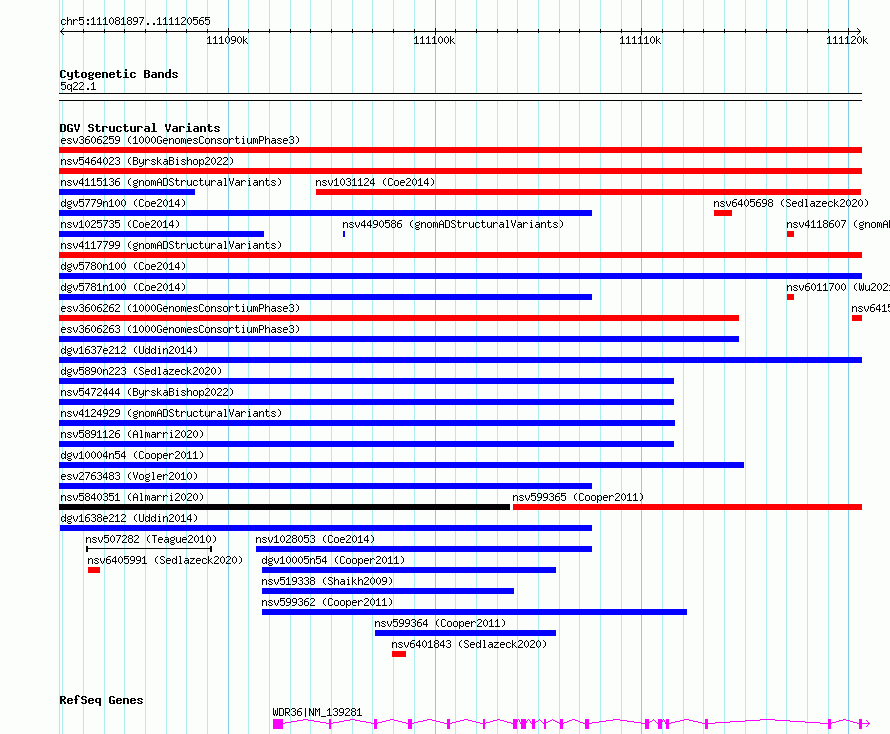890x734 pixels.
Task: Open nsv4117799 gnomAD variant entry
Action: click(x=171, y=245)
